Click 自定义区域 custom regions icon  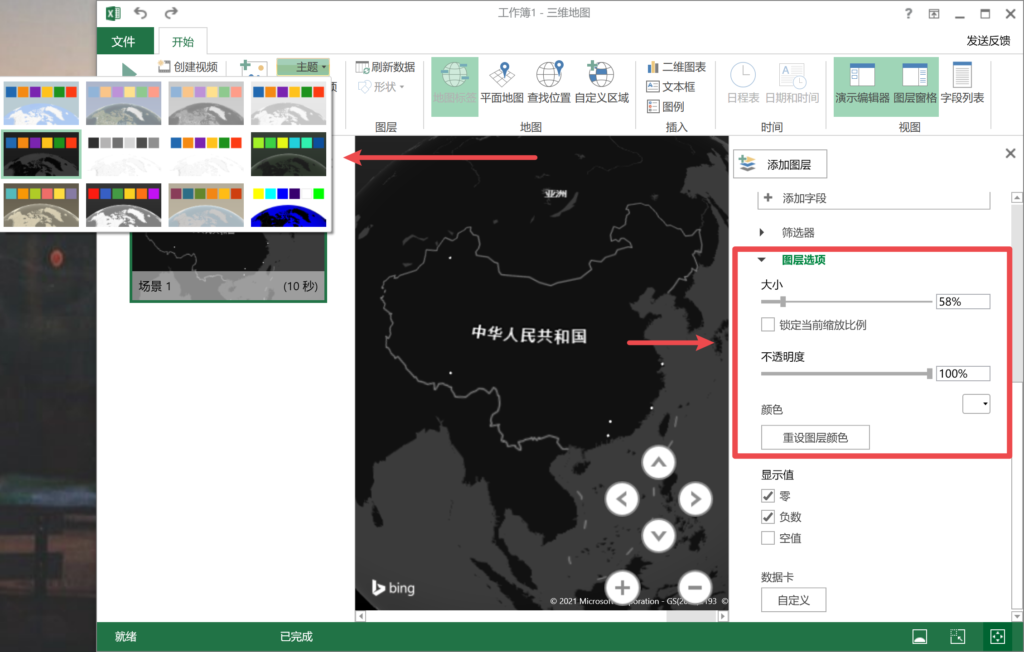601,83
